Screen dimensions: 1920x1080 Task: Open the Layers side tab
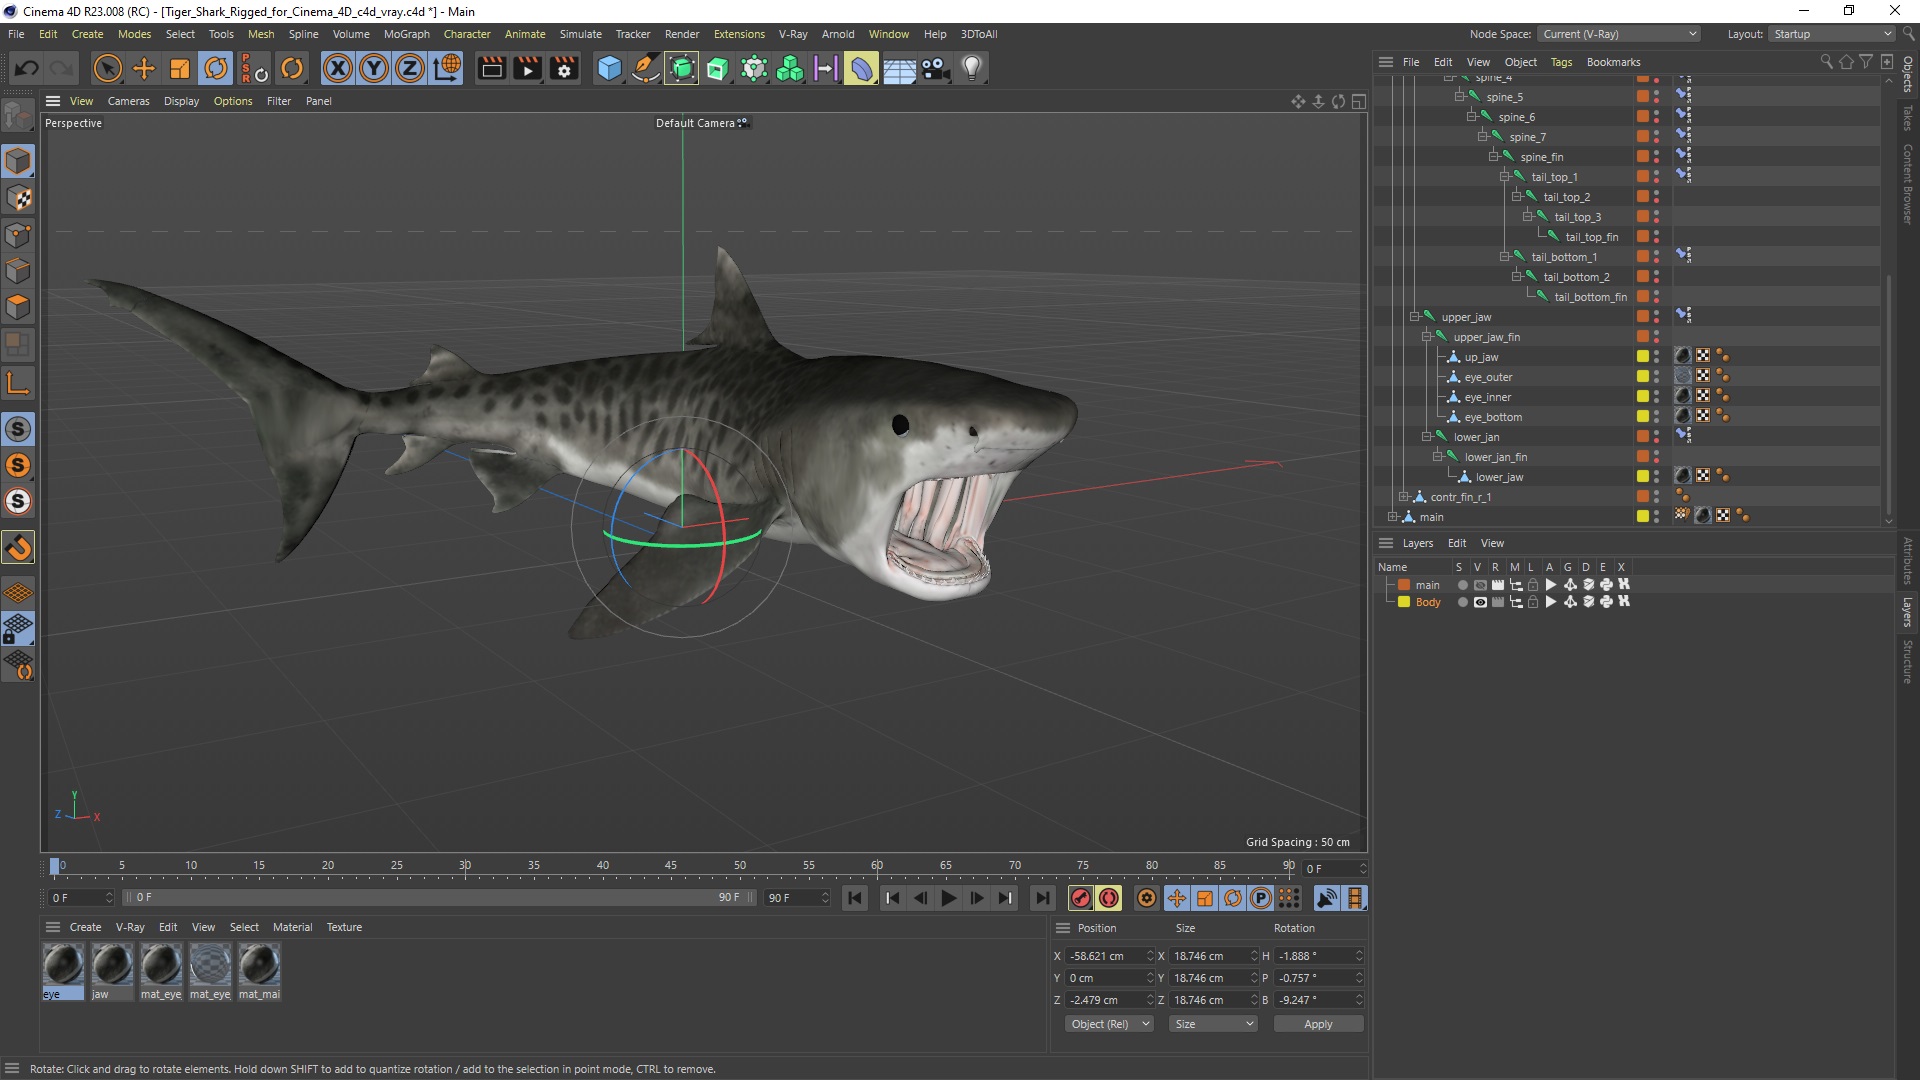coord(1908,612)
